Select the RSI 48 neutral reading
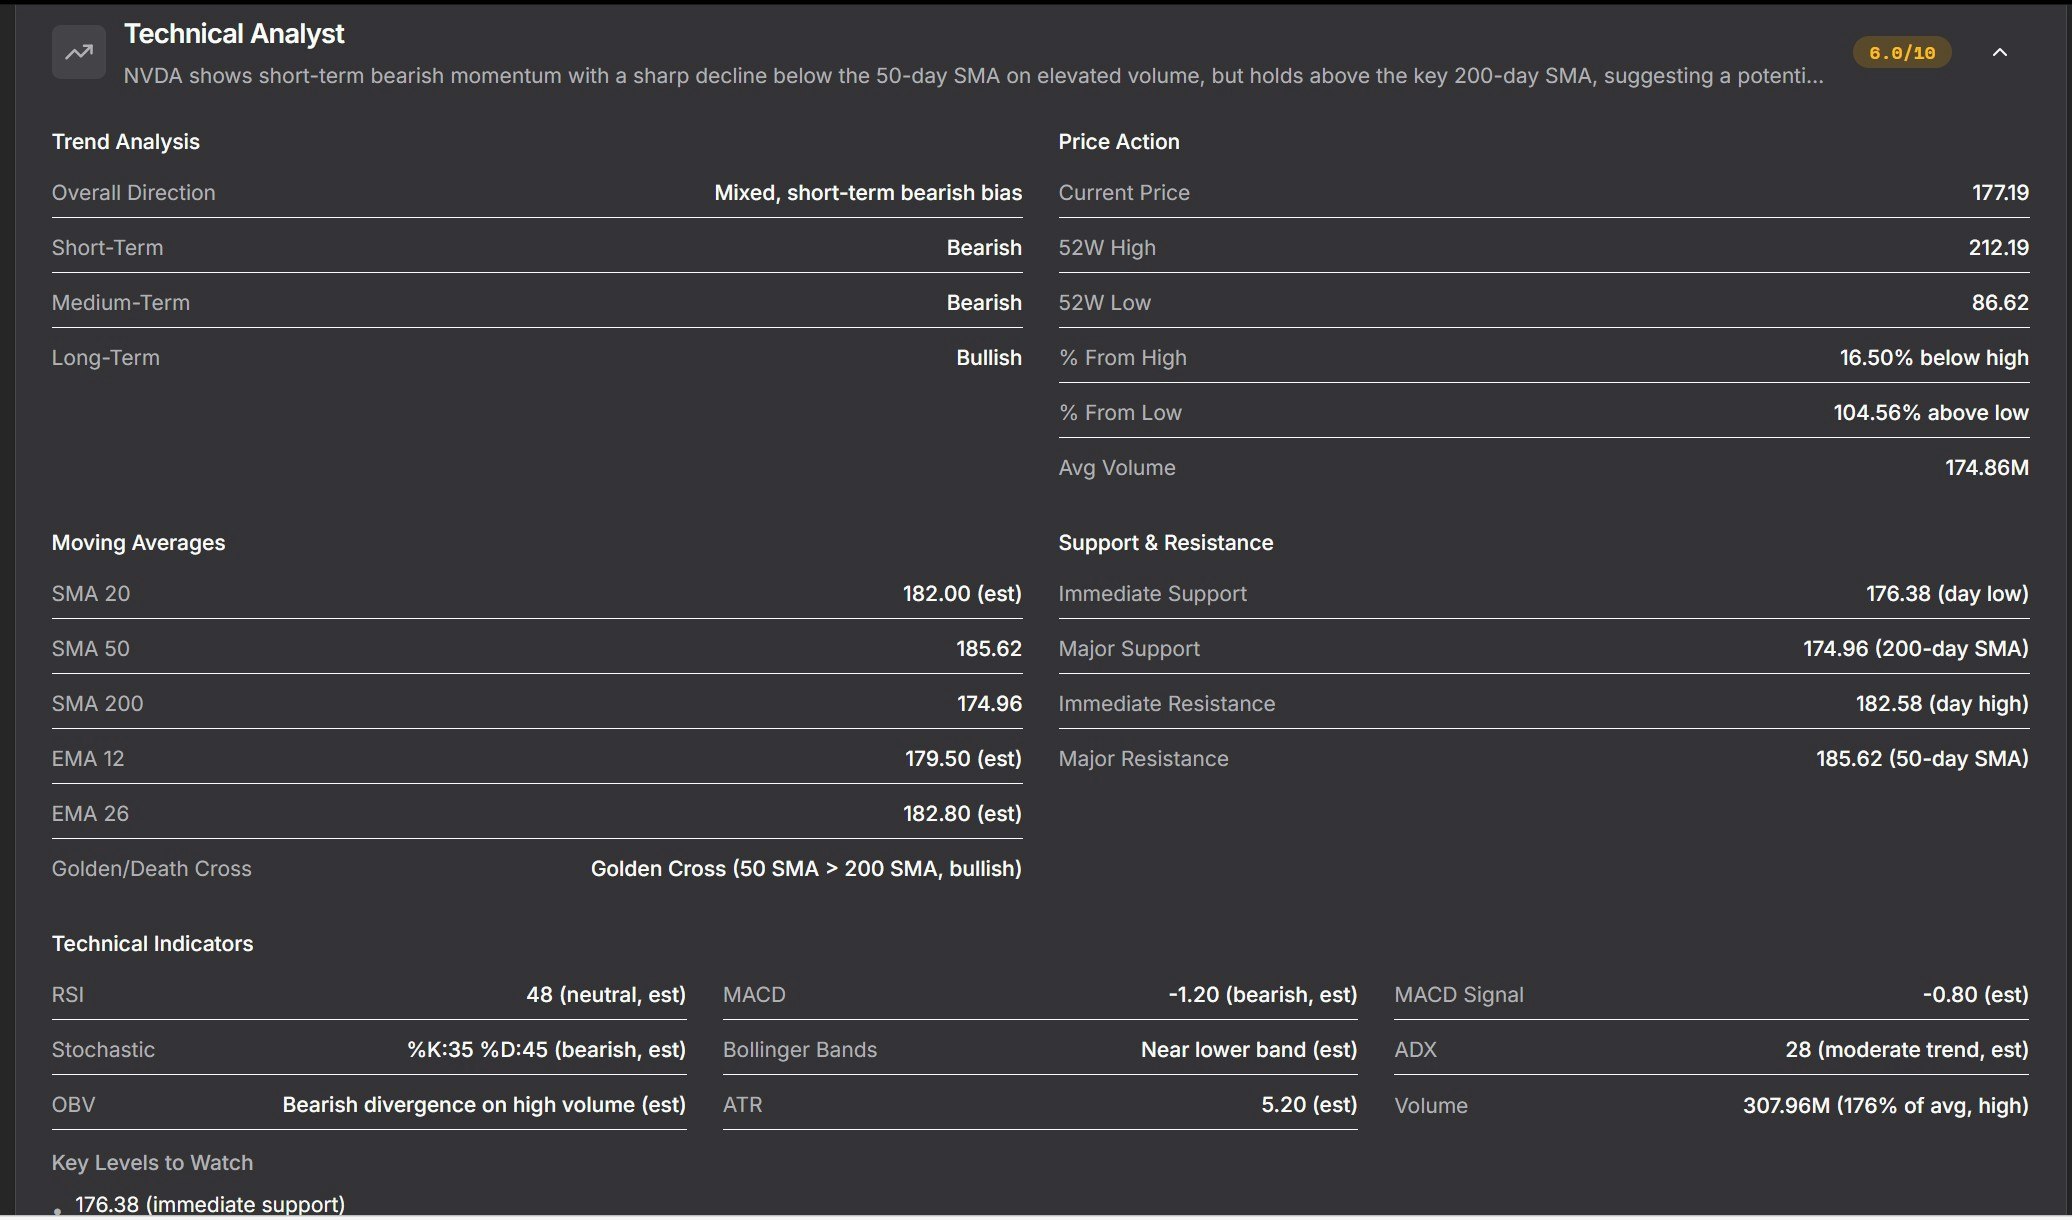Viewport: 2072px width, 1220px height. (606, 994)
